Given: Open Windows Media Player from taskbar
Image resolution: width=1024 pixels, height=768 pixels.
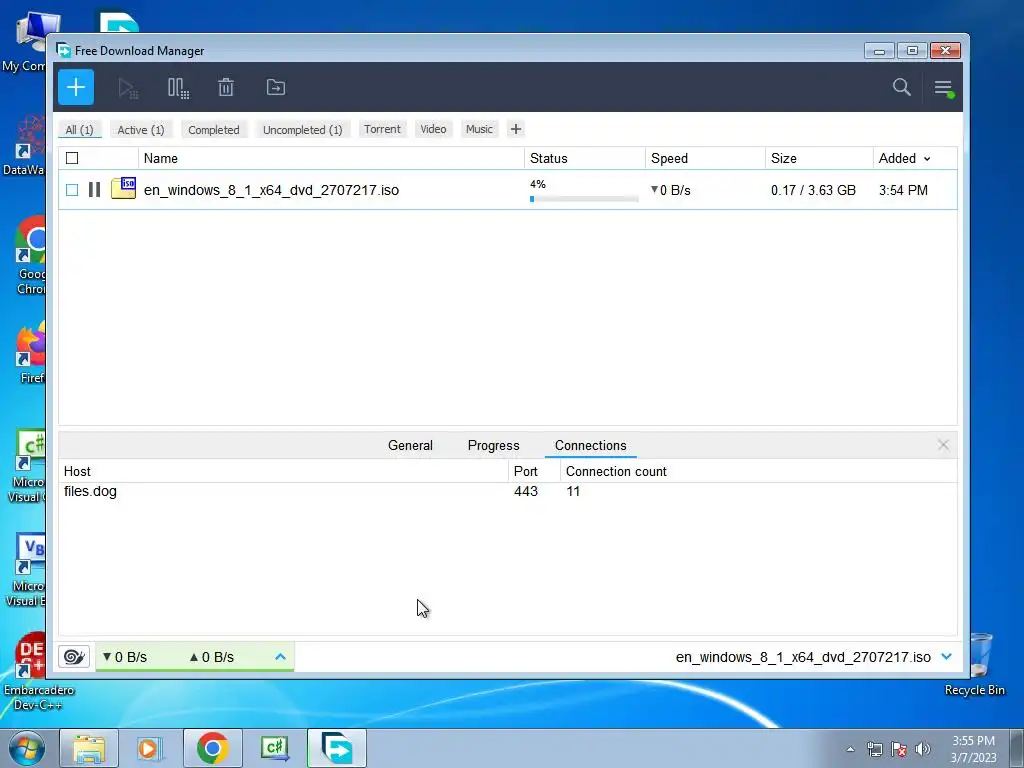Looking at the screenshot, I should (x=150, y=748).
